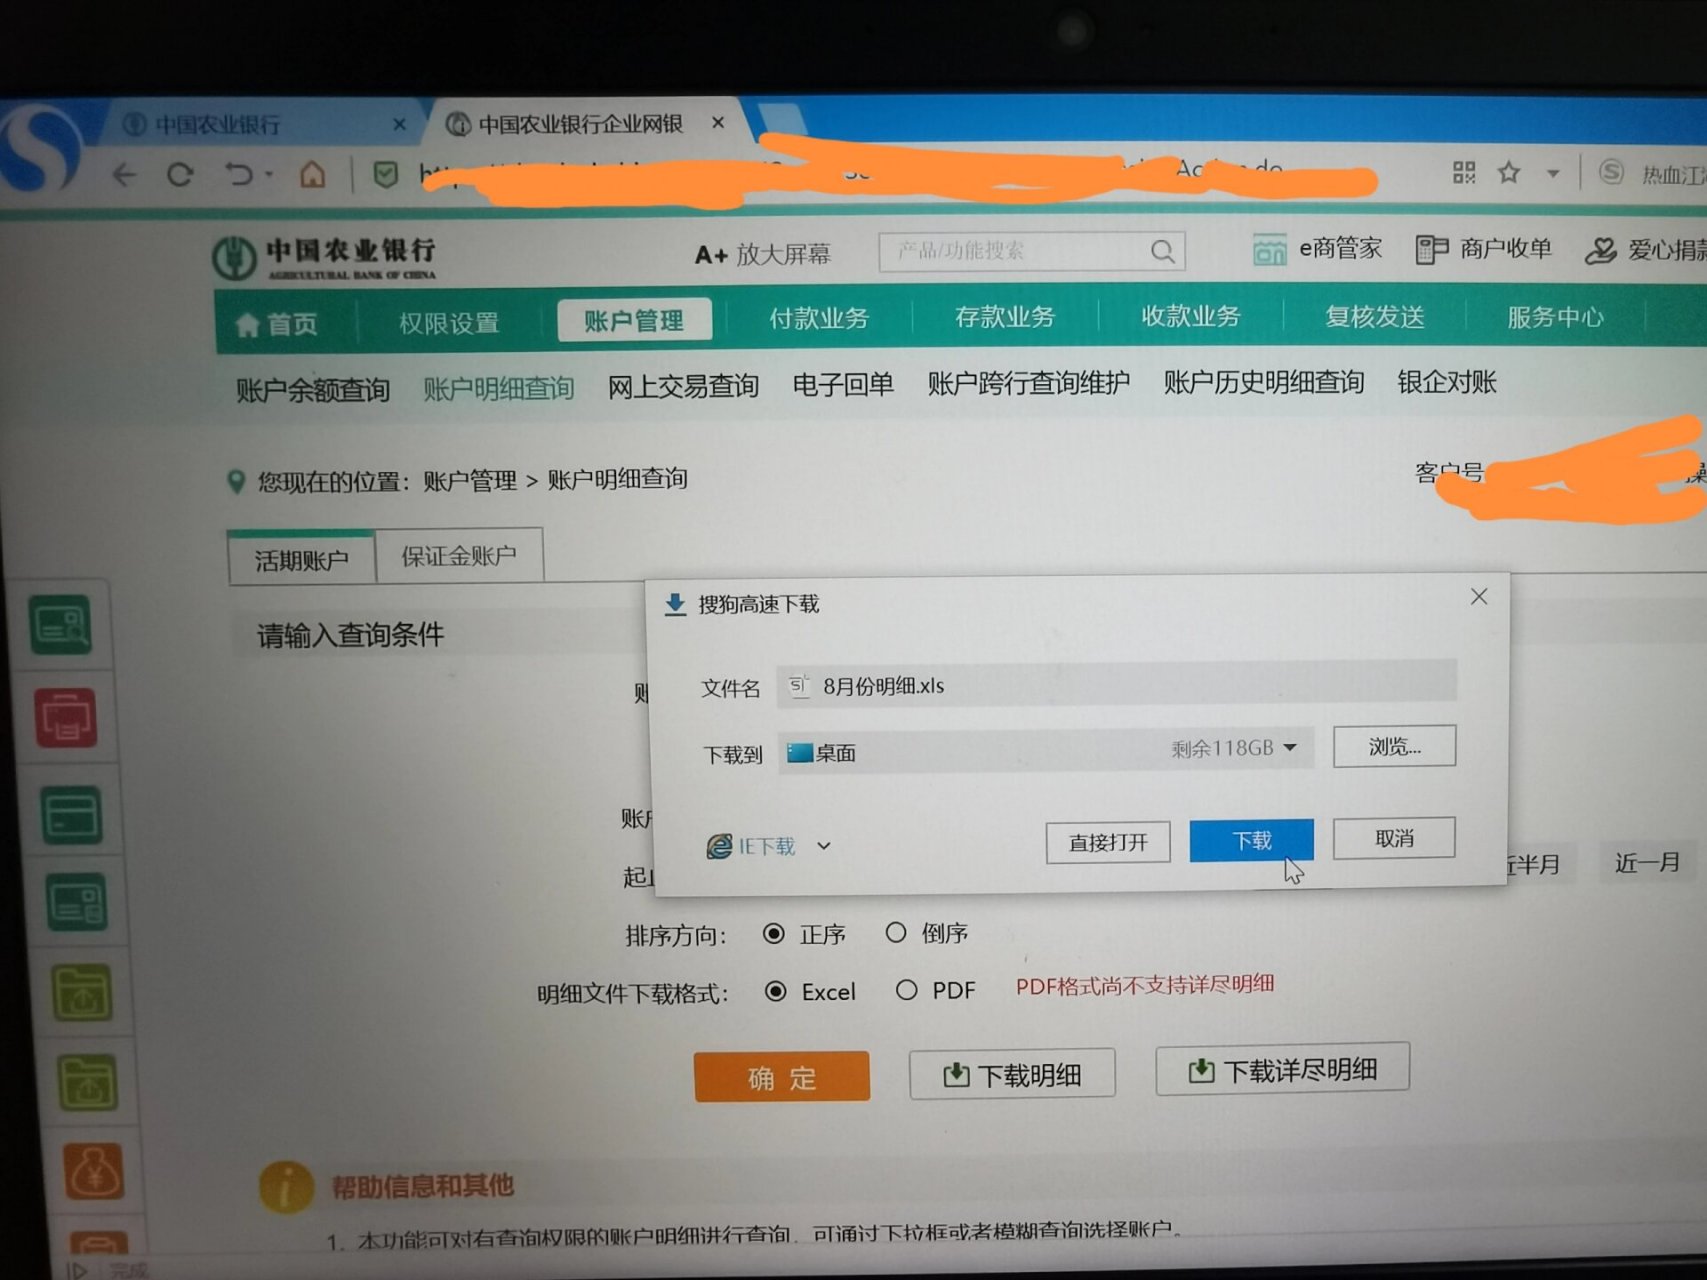Bookmark page with star icon
Viewport: 1707px width, 1280px height.
coord(1509,173)
